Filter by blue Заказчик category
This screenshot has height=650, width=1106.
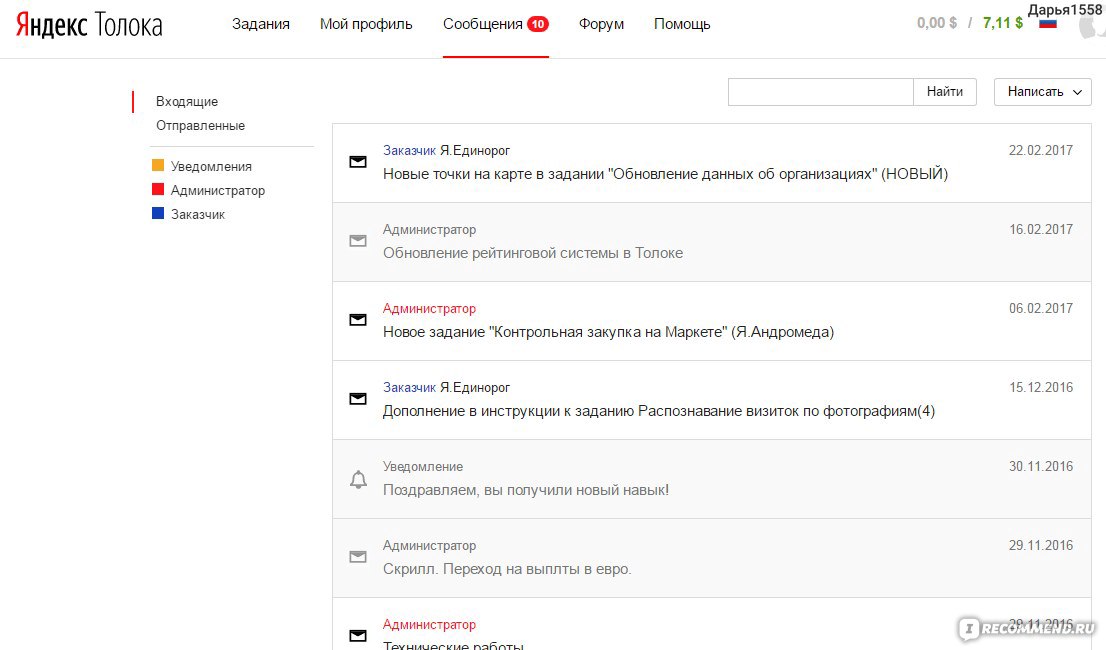[x=189, y=214]
